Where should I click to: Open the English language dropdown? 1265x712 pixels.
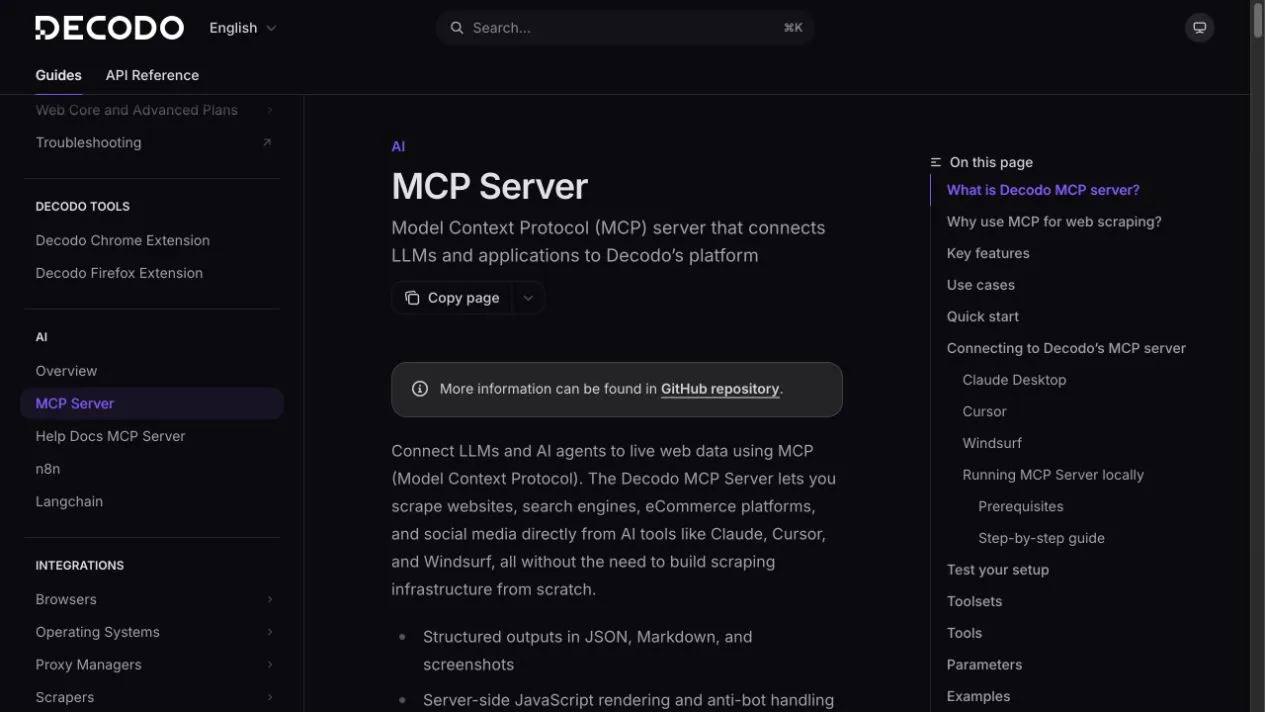coord(243,28)
